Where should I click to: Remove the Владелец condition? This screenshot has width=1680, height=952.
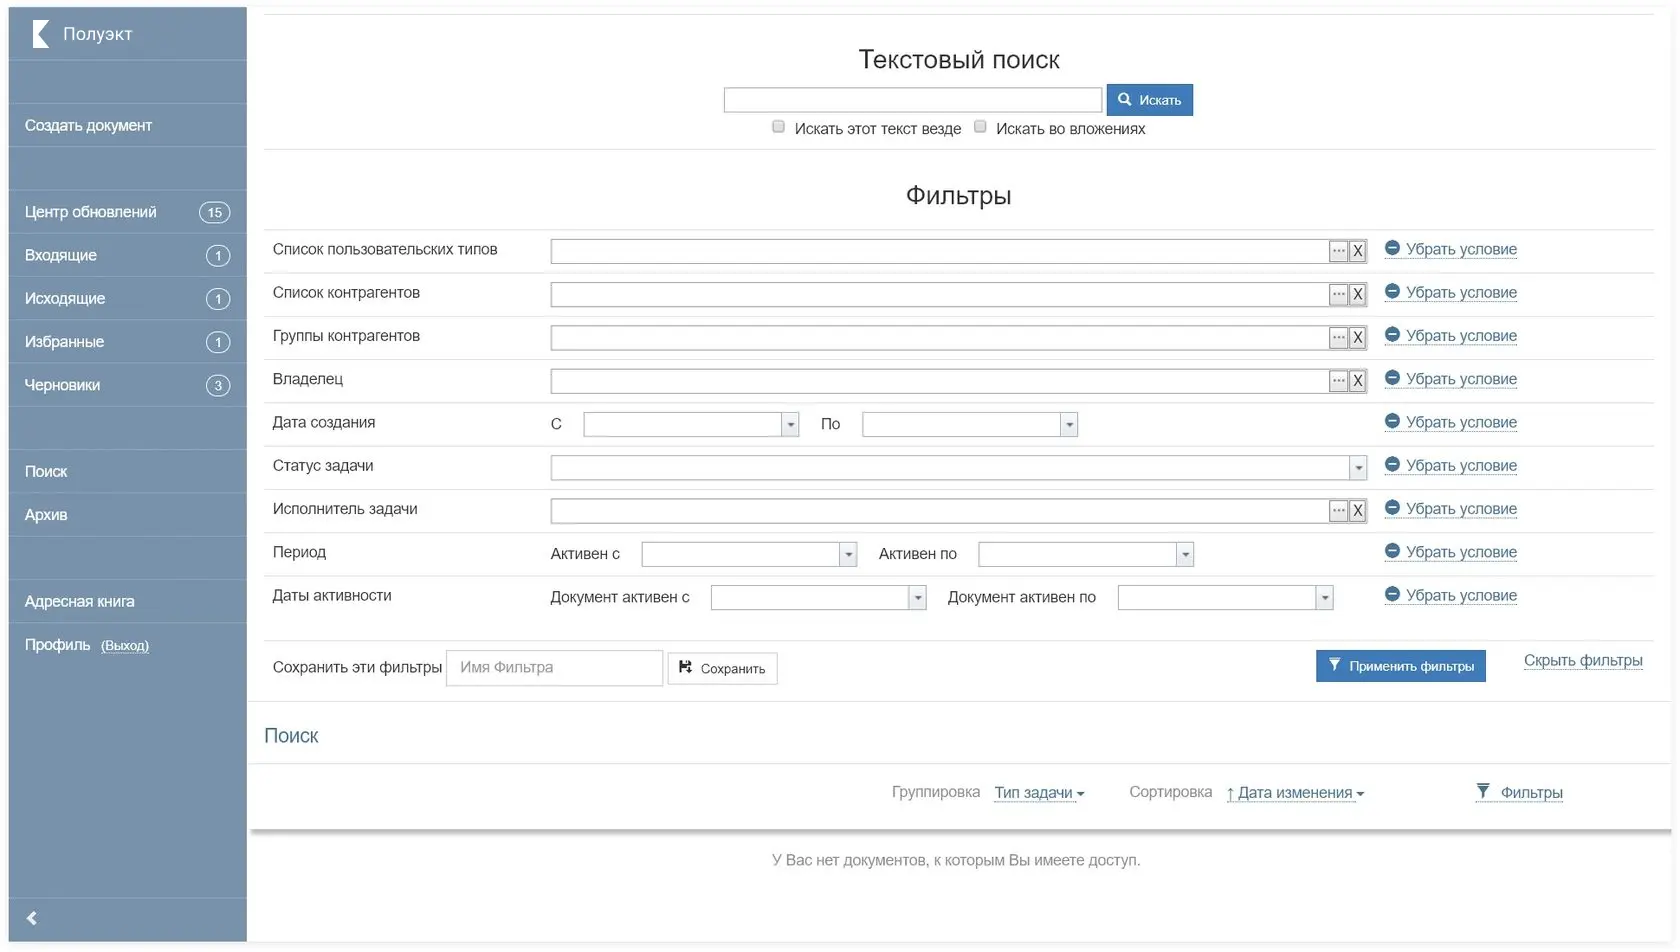point(1451,379)
